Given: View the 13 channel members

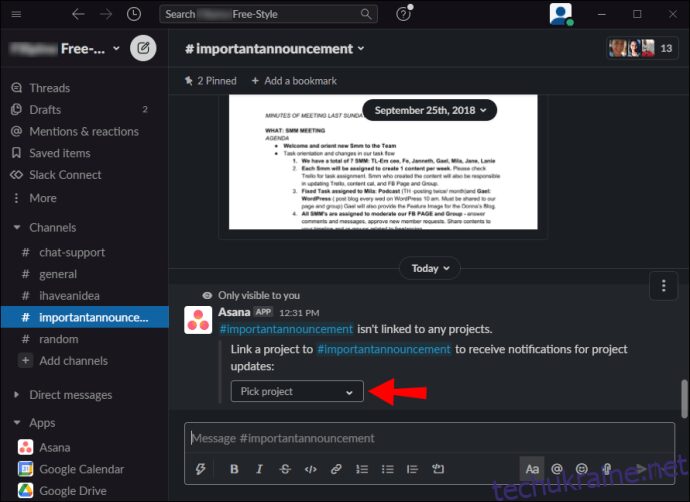Looking at the screenshot, I should 642,48.
